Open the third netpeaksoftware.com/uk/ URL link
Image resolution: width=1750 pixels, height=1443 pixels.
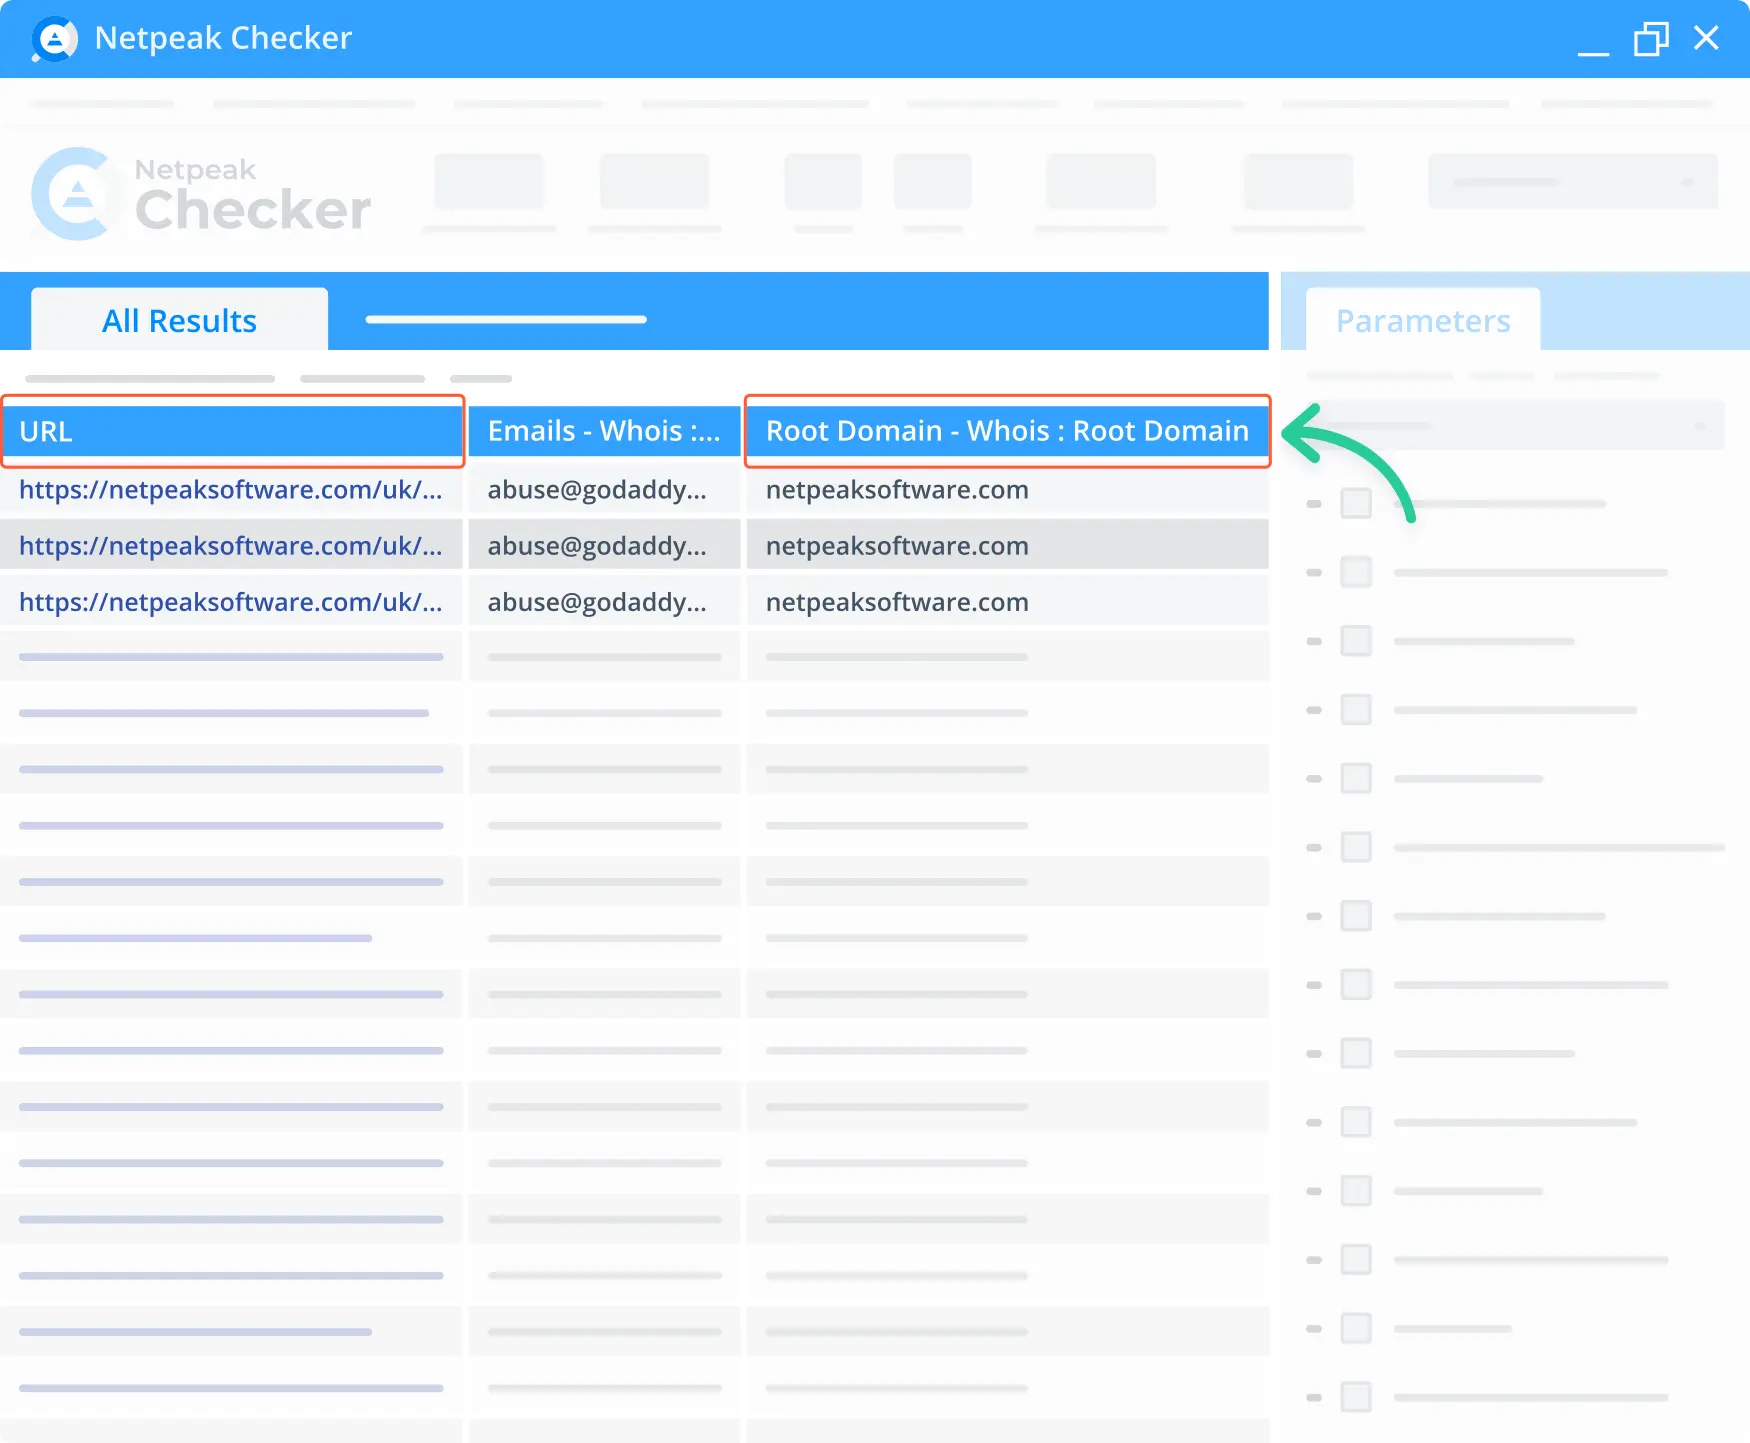tap(230, 602)
